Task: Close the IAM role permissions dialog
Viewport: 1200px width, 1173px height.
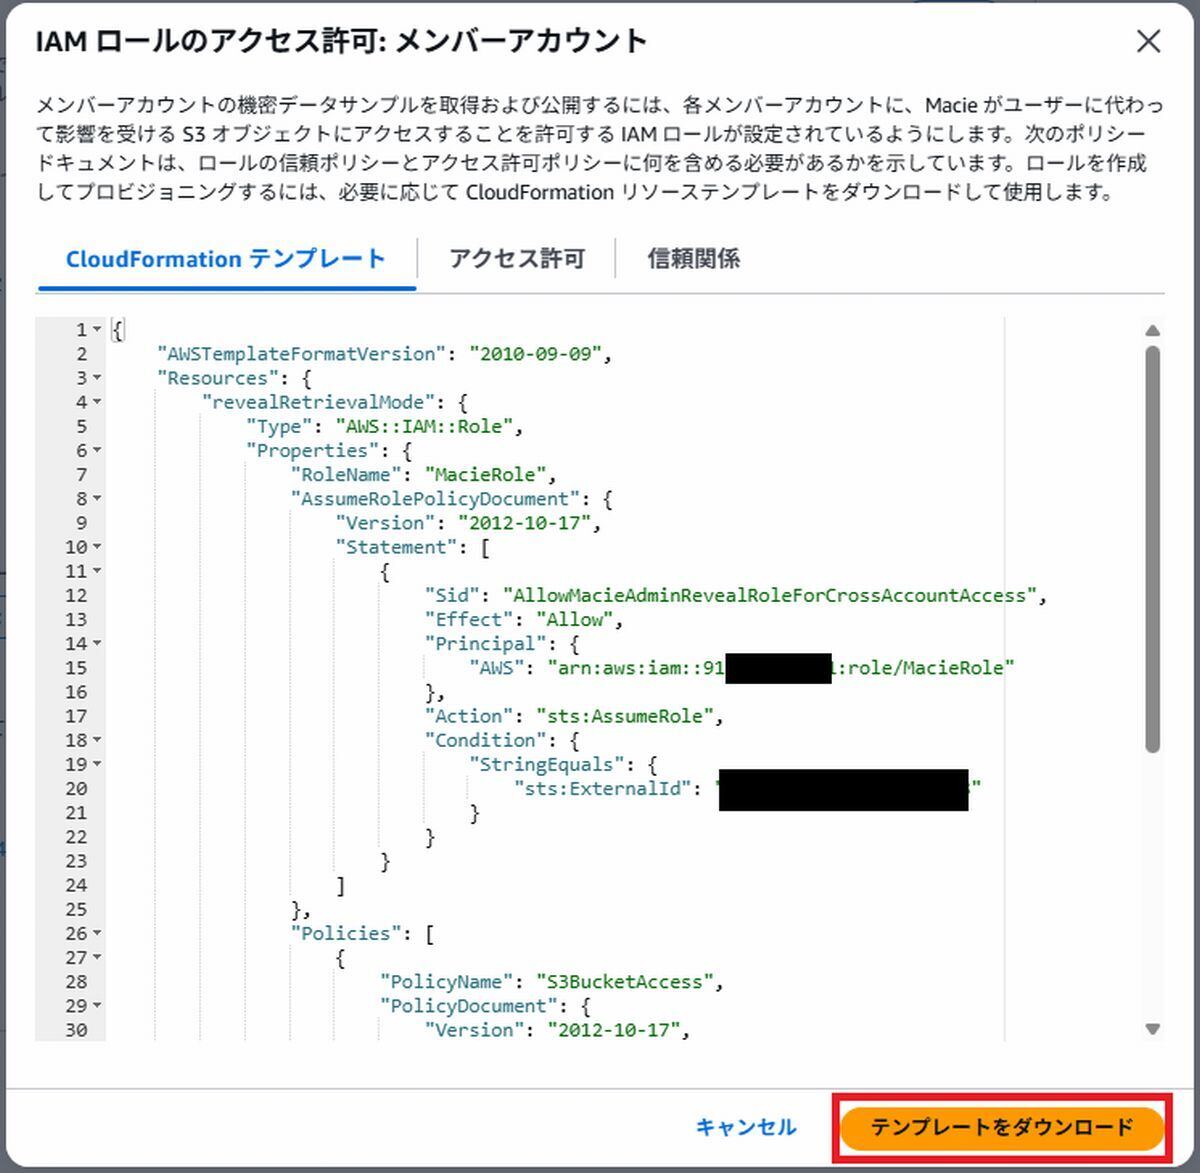Action: click(1149, 41)
